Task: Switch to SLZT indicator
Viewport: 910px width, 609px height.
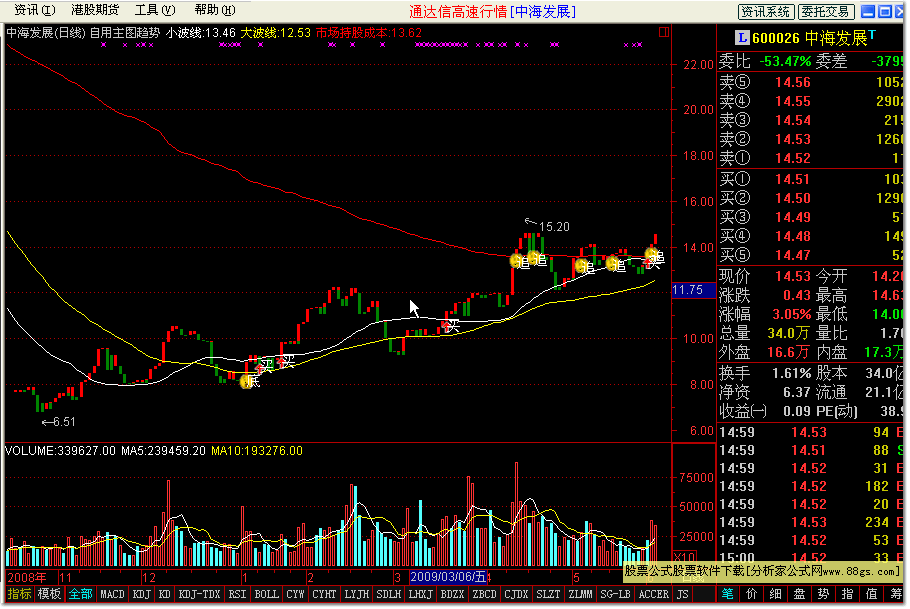Action: click(x=548, y=594)
